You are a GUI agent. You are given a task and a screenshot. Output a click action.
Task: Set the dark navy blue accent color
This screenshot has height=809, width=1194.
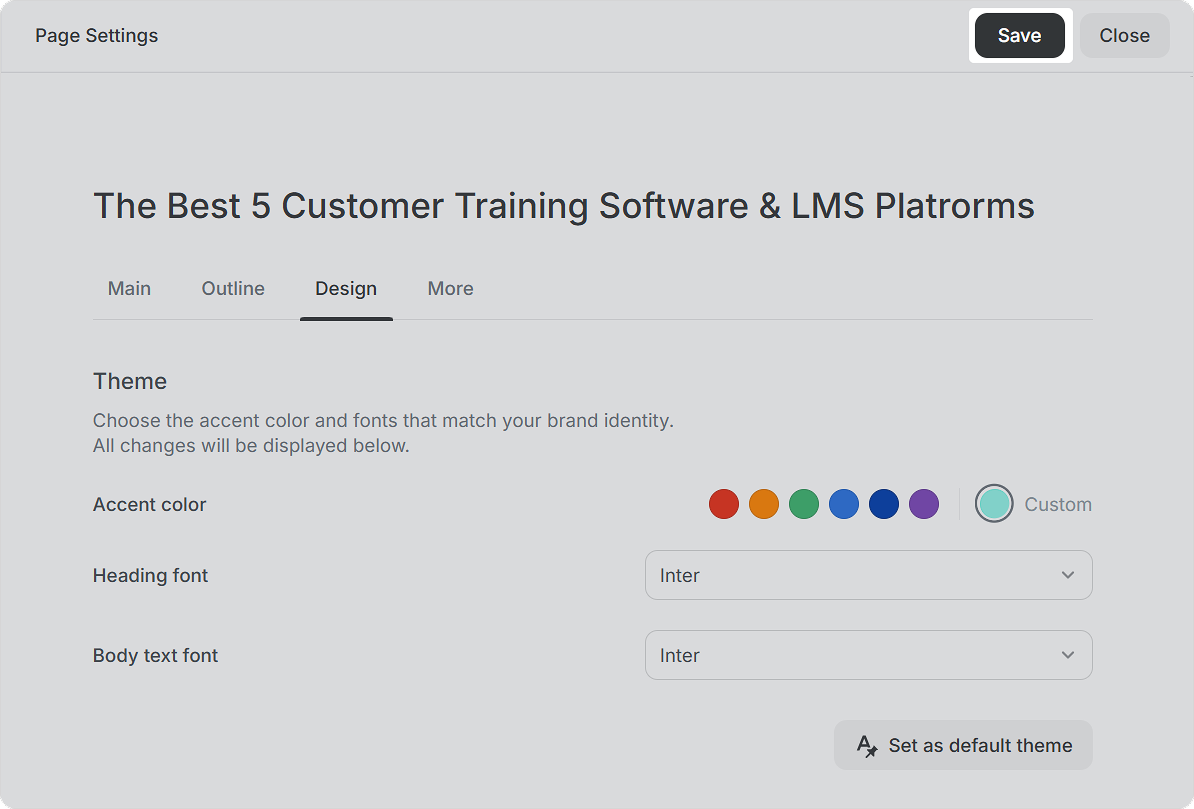(x=884, y=504)
